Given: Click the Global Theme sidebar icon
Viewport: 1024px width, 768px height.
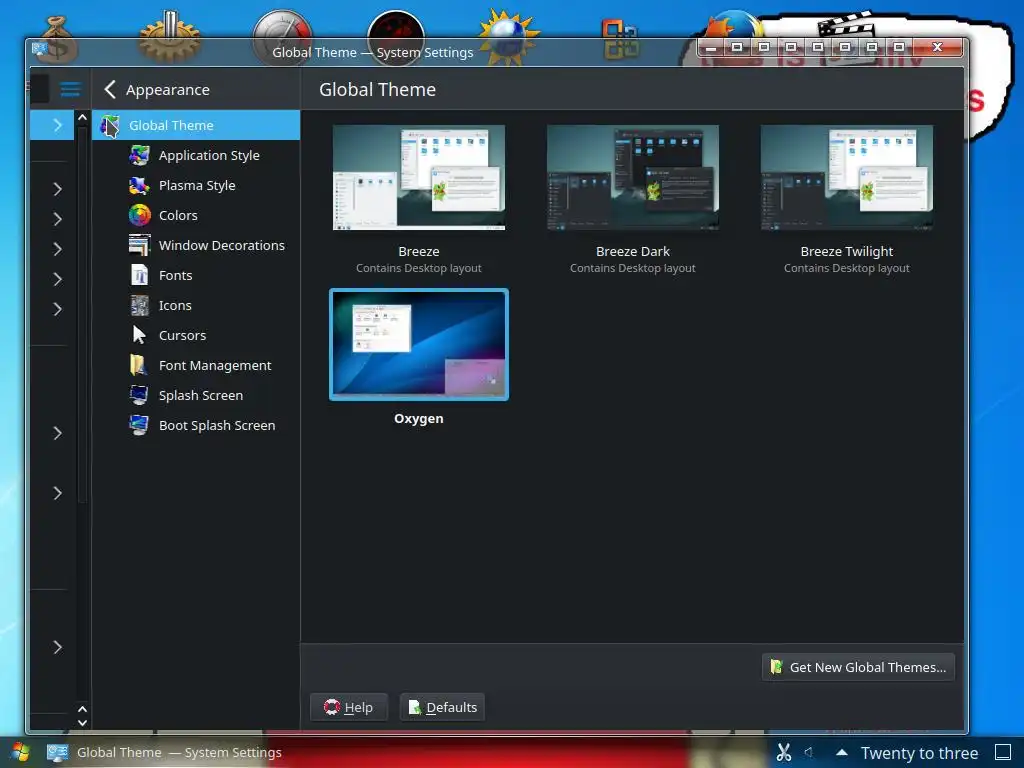Looking at the screenshot, I should pos(110,125).
